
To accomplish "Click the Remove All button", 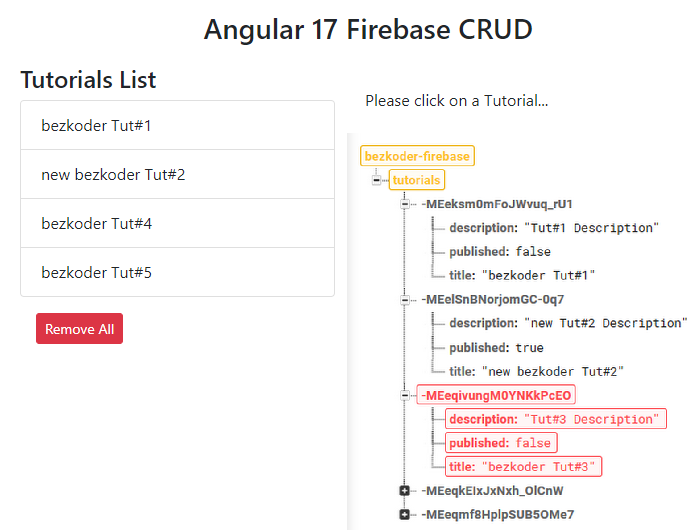I will (x=79, y=329).
